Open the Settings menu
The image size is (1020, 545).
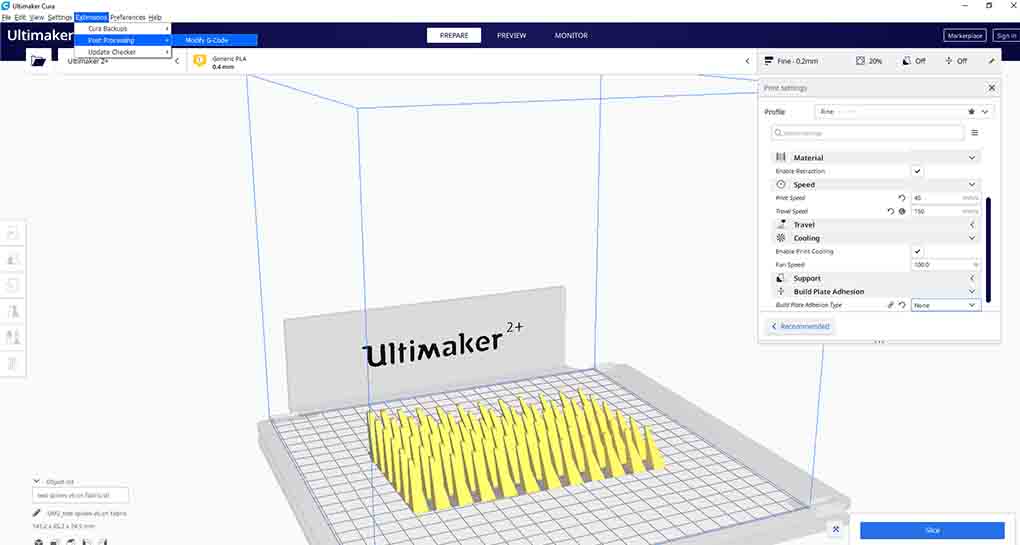(x=60, y=18)
